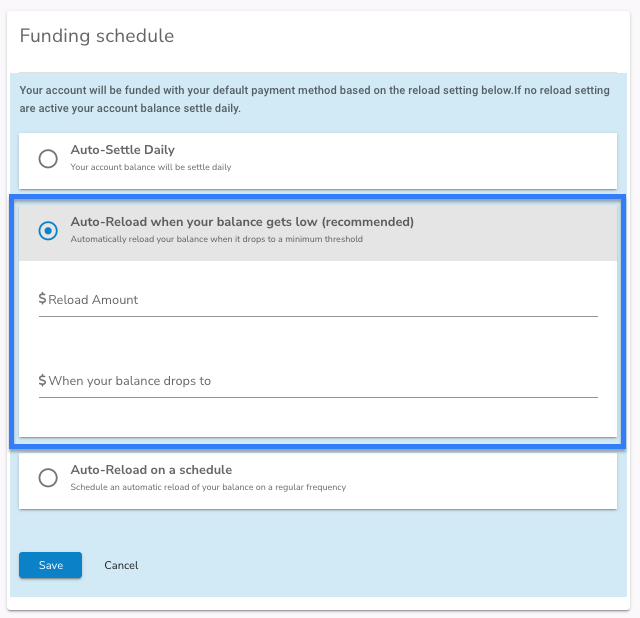The width and height of the screenshot is (640, 618).
Task: Click the Reload Amount input field
Action: [x=318, y=300]
